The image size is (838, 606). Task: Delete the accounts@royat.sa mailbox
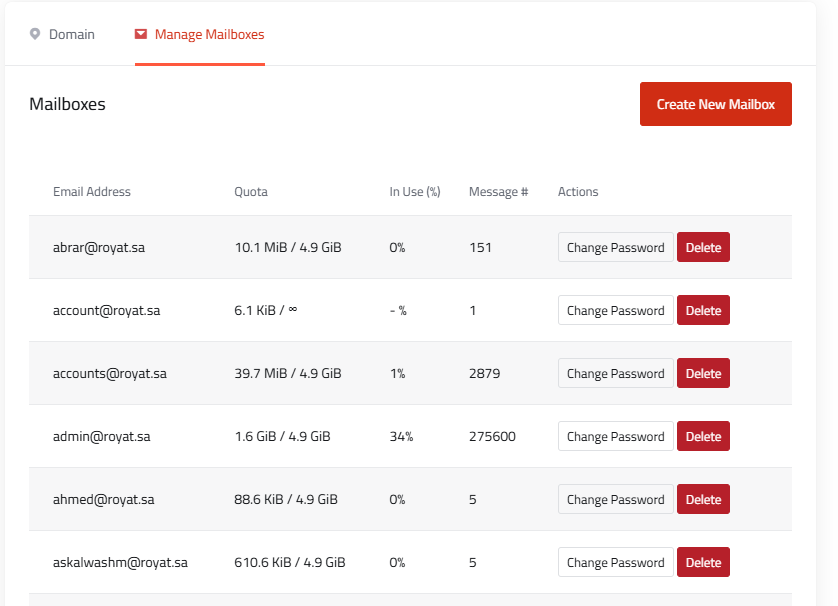(x=703, y=373)
